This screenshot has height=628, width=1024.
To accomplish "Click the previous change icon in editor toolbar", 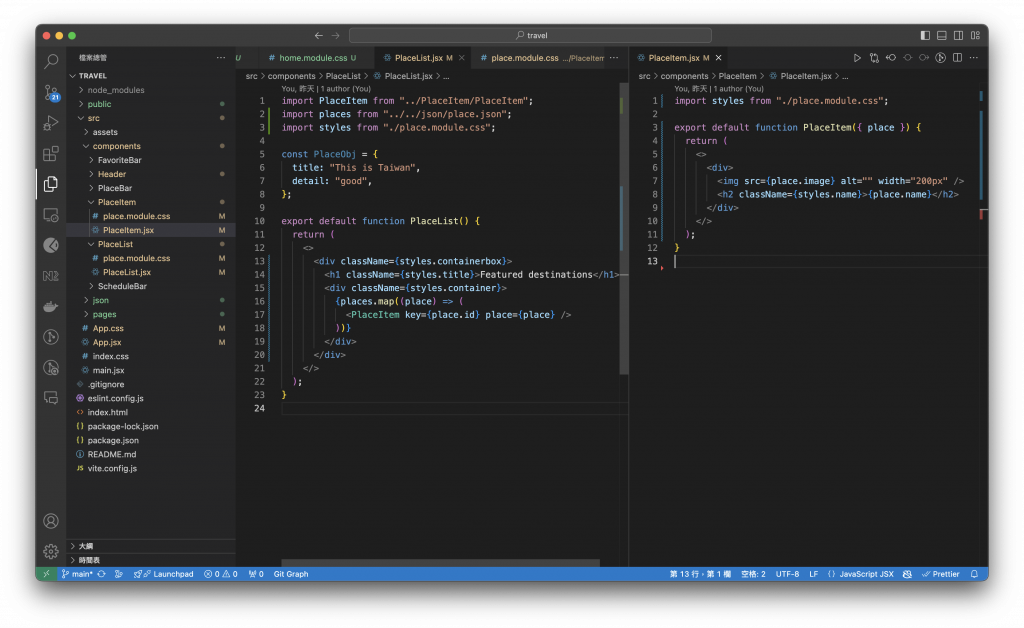I will (x=891, y=58).
